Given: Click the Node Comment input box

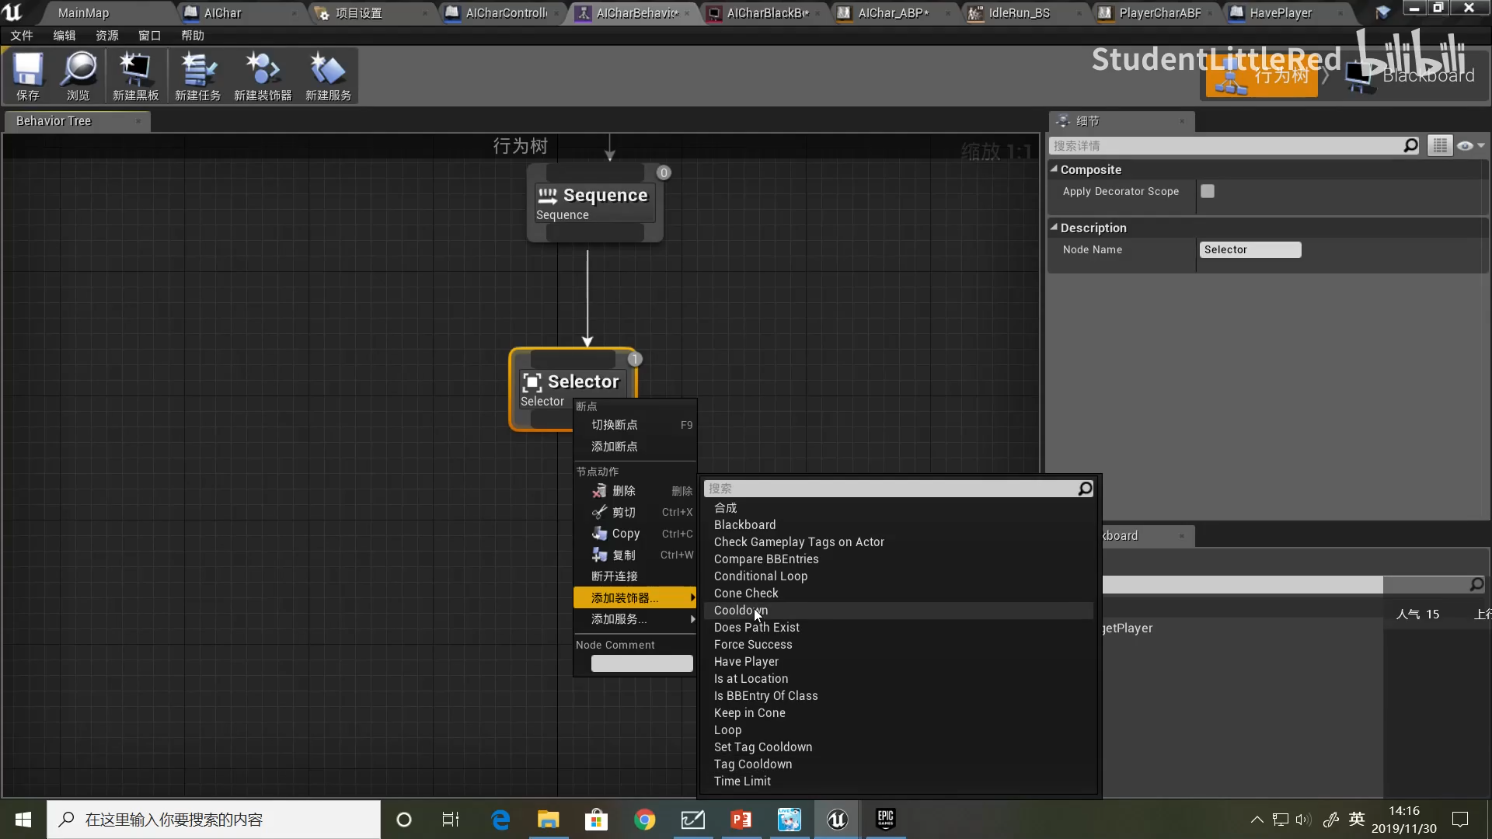Looking at the screenshot, I should coord(641,664).
